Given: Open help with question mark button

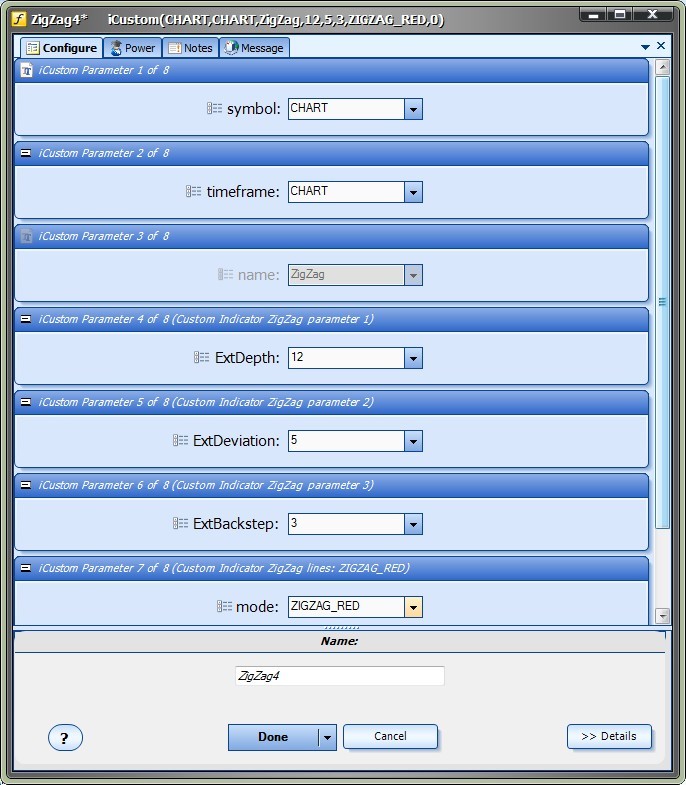Looking at the screenshot, I should tap(65, 737).
